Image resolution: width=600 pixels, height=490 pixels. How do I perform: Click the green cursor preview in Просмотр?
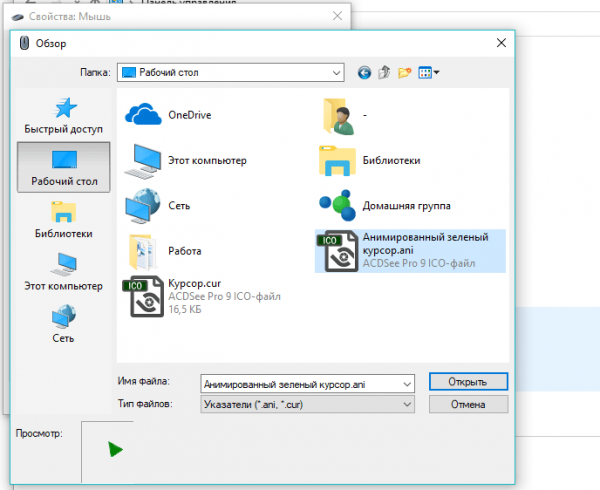click(x=115, y=449)
